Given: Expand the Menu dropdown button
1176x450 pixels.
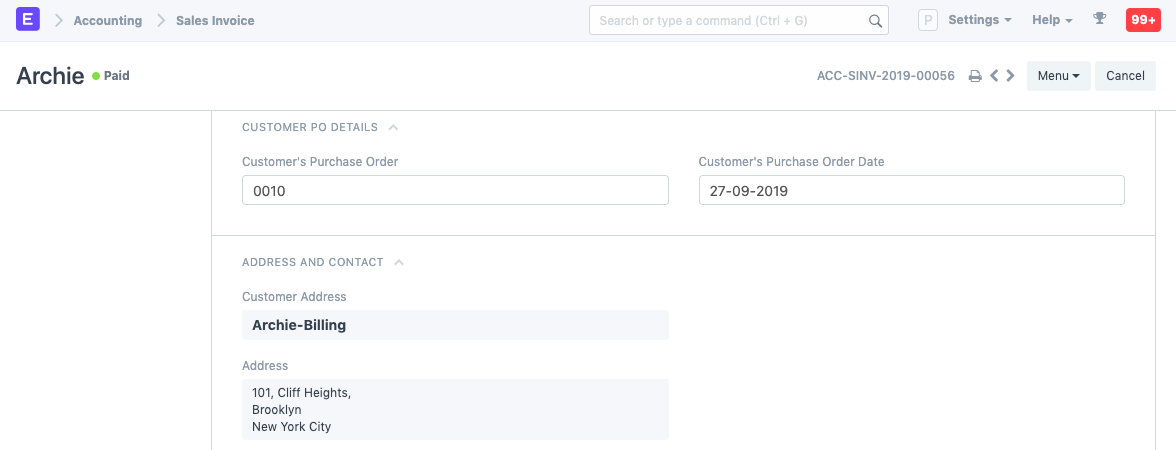Looking at the screenshot, I should point(1058,76).
